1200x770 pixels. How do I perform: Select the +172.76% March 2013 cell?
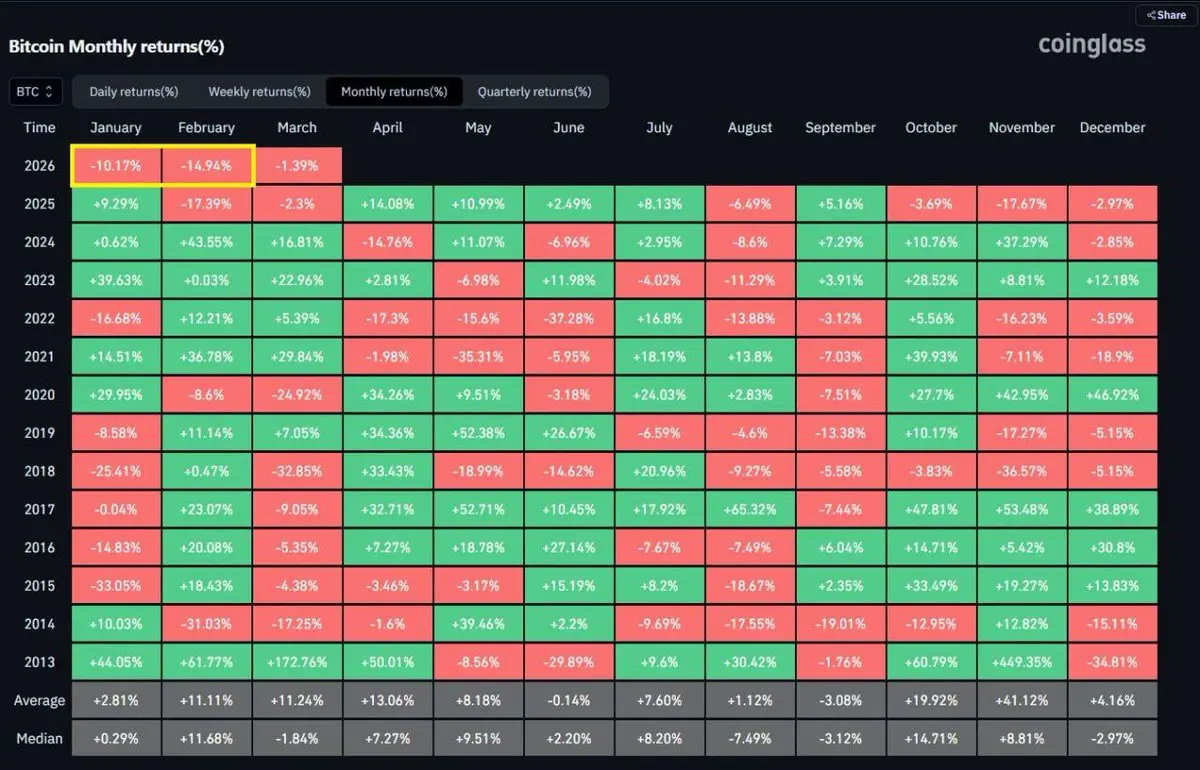pyautogui.click(x=297, y=662)
